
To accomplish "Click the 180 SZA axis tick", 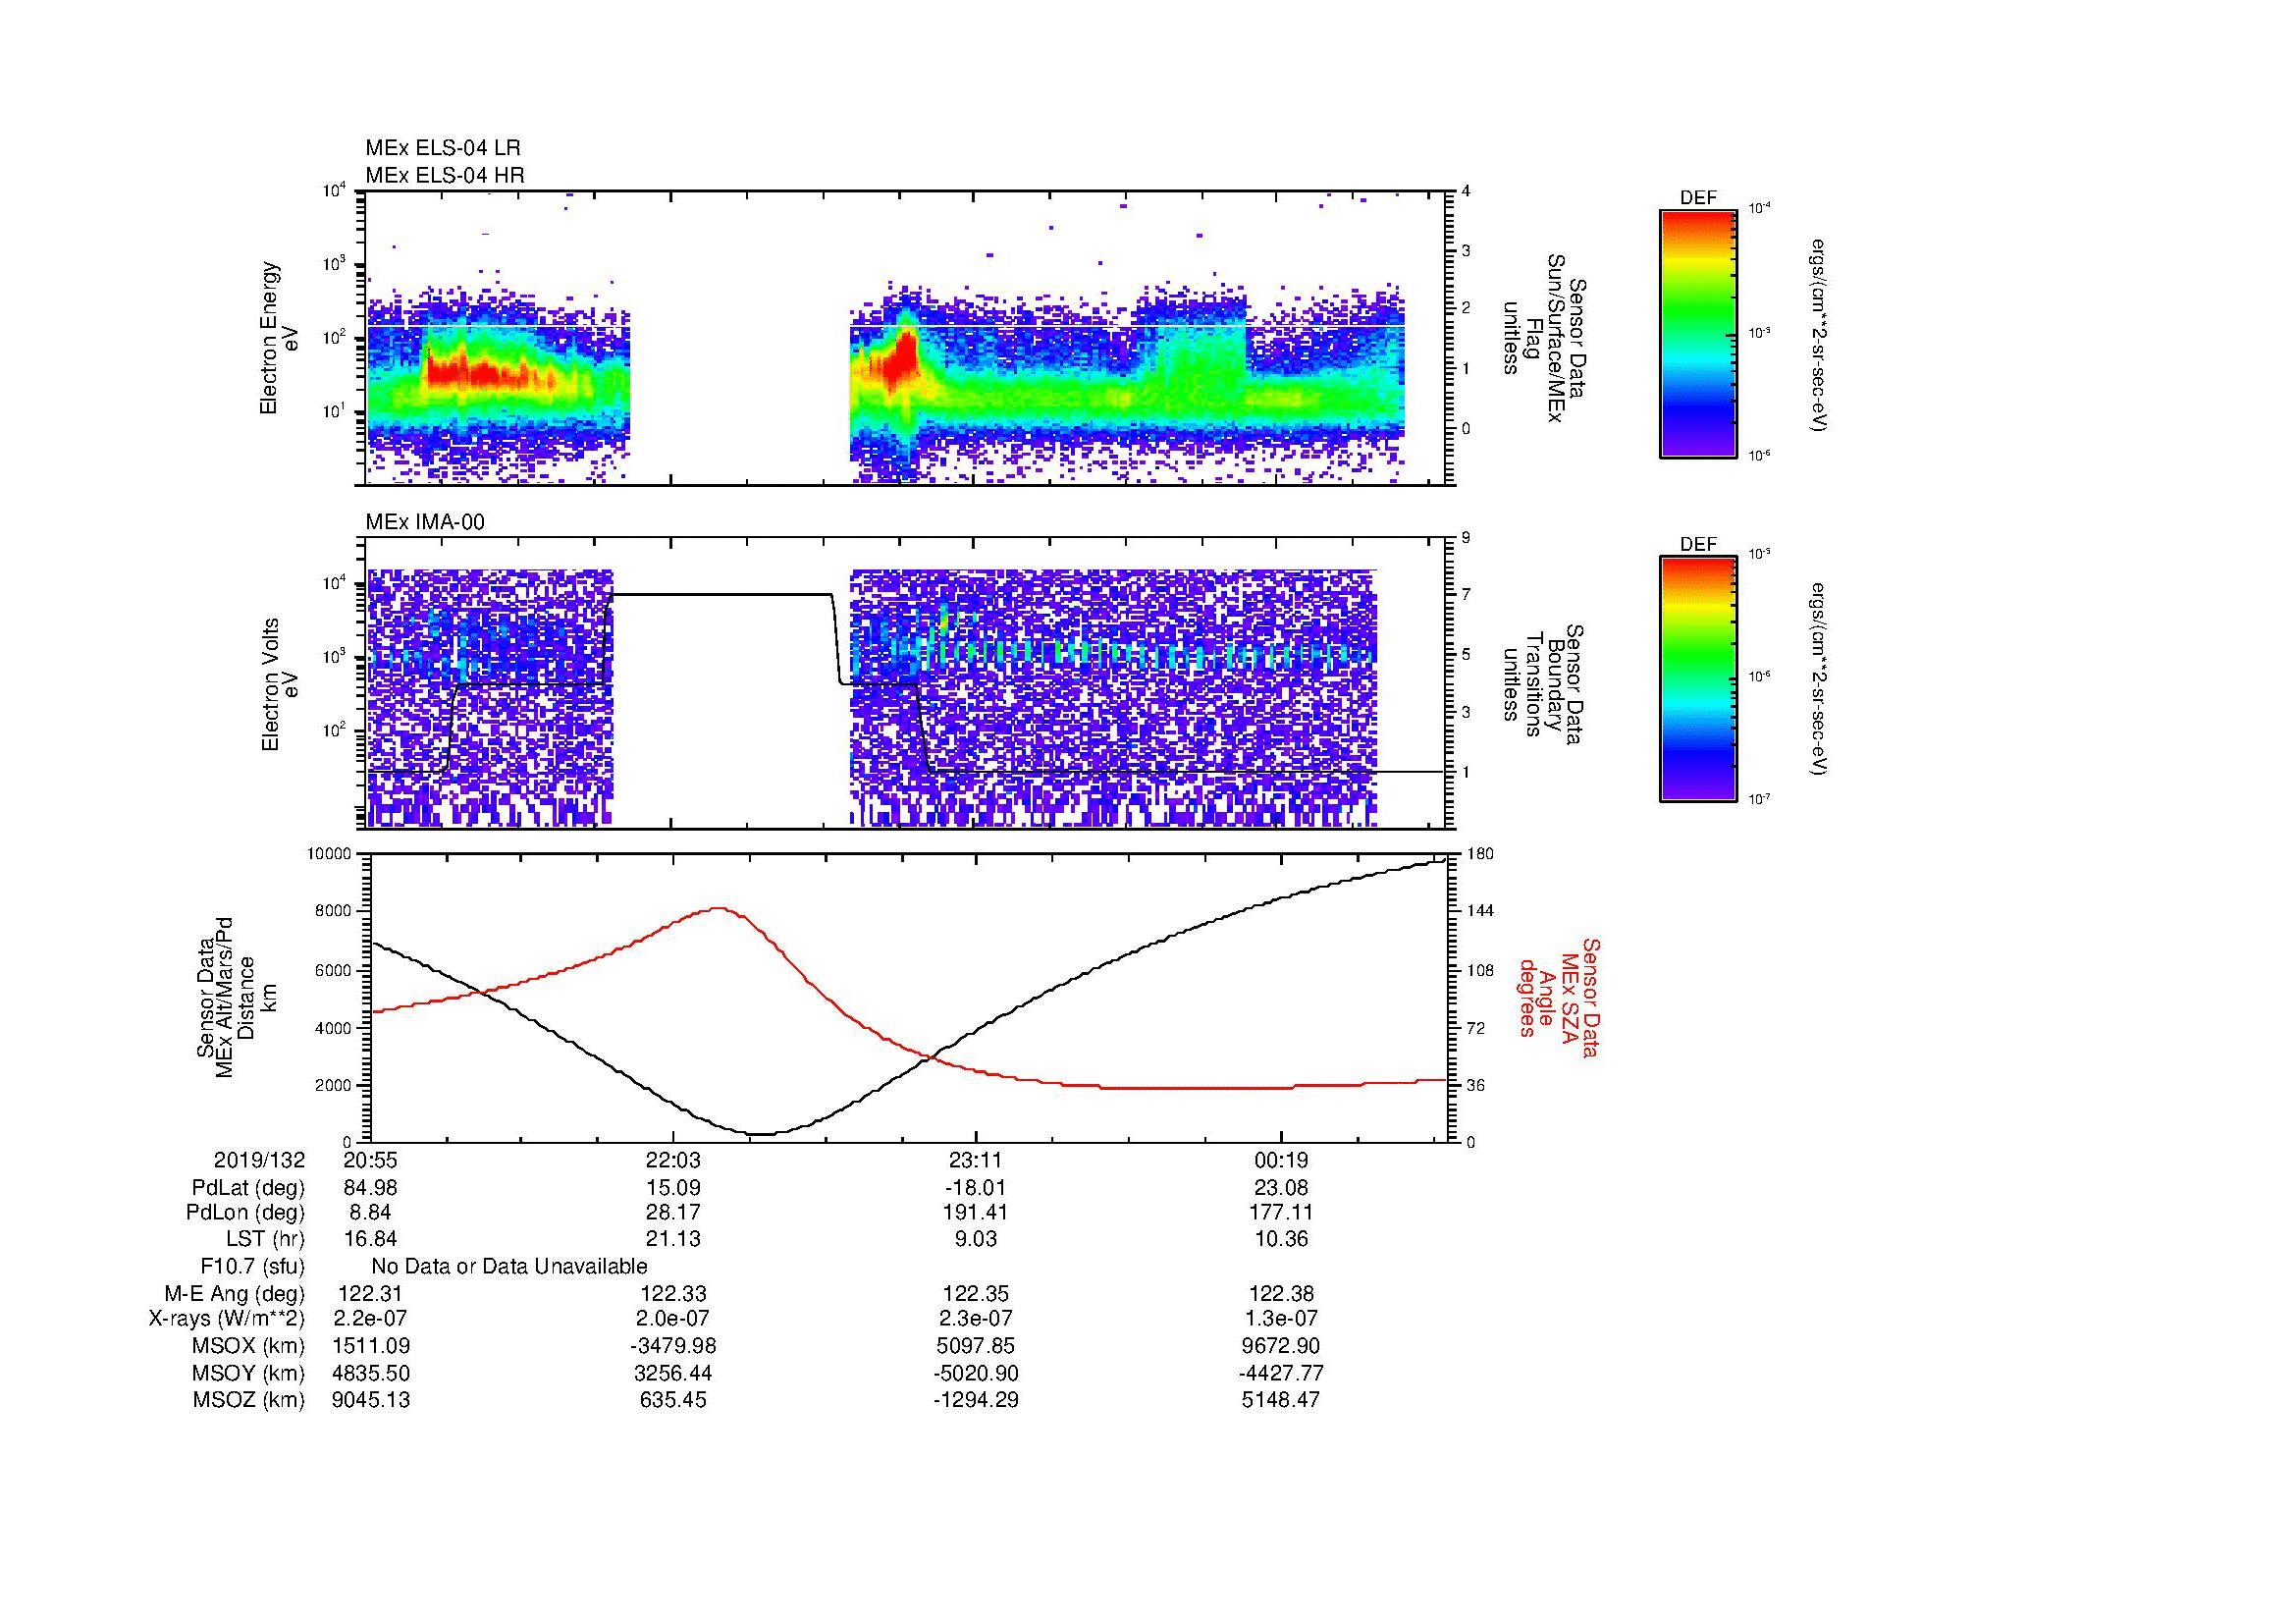I will 1479,853.
